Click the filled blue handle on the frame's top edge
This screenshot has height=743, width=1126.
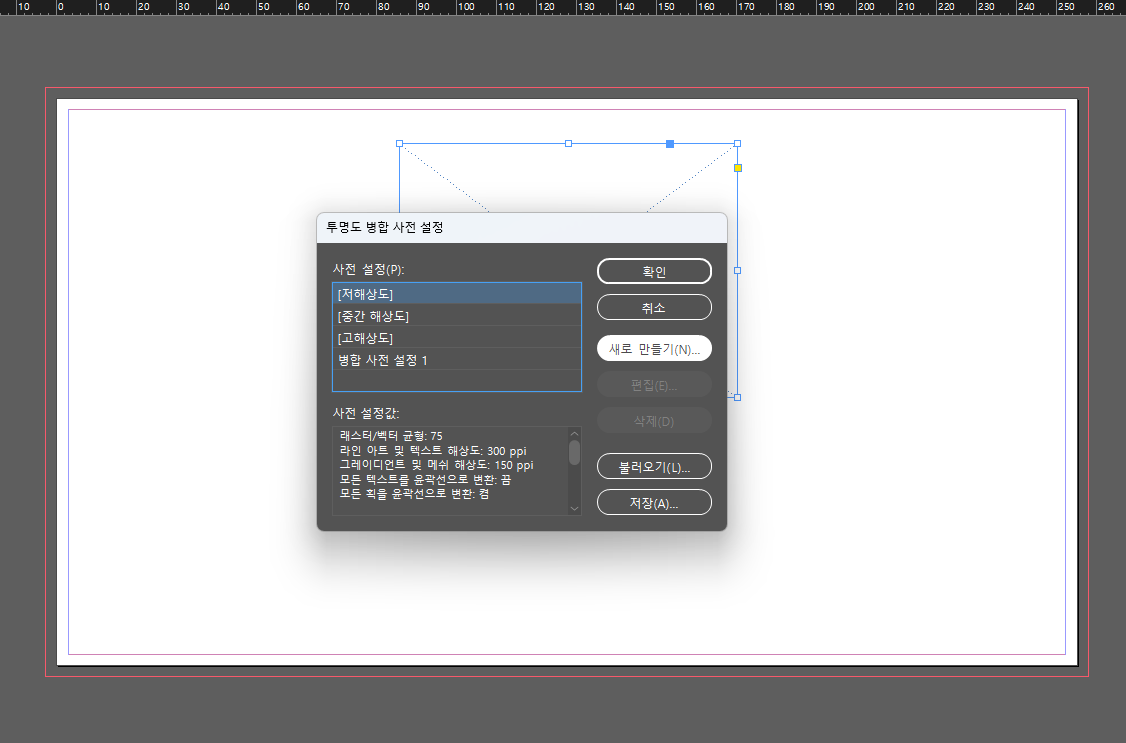[669, 143]
